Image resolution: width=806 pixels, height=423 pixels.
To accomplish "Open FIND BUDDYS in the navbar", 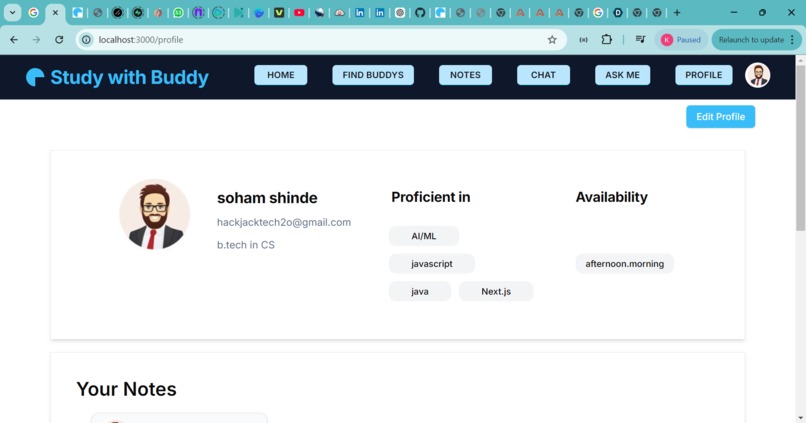I will [x=373, y=75].
